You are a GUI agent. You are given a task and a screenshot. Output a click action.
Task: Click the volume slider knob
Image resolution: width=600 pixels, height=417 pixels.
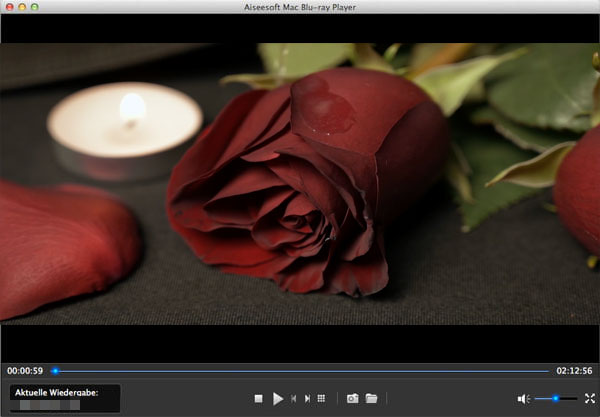(x=555, y=398)
